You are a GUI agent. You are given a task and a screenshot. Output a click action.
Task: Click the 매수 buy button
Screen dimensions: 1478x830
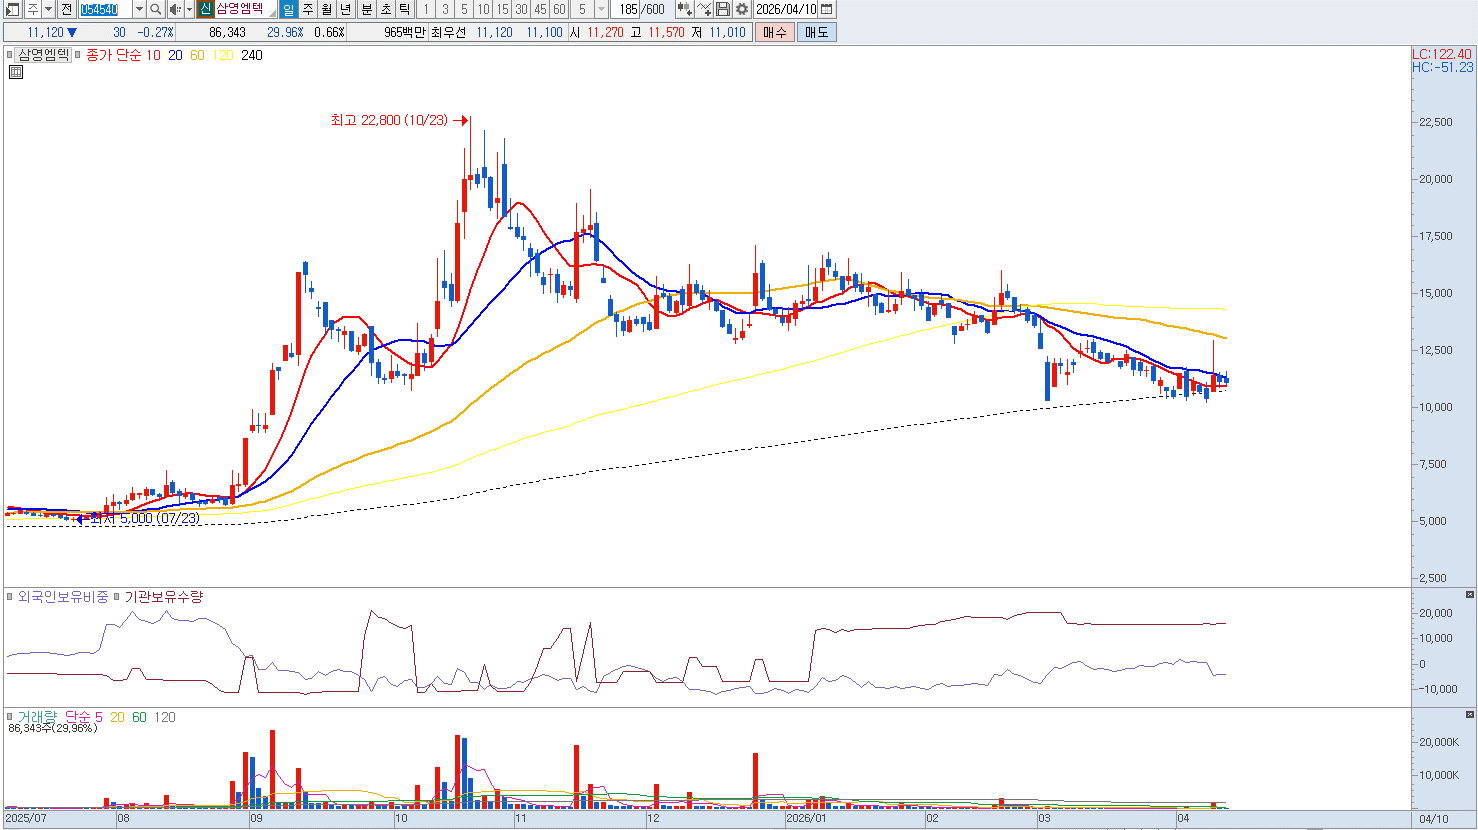775,32
